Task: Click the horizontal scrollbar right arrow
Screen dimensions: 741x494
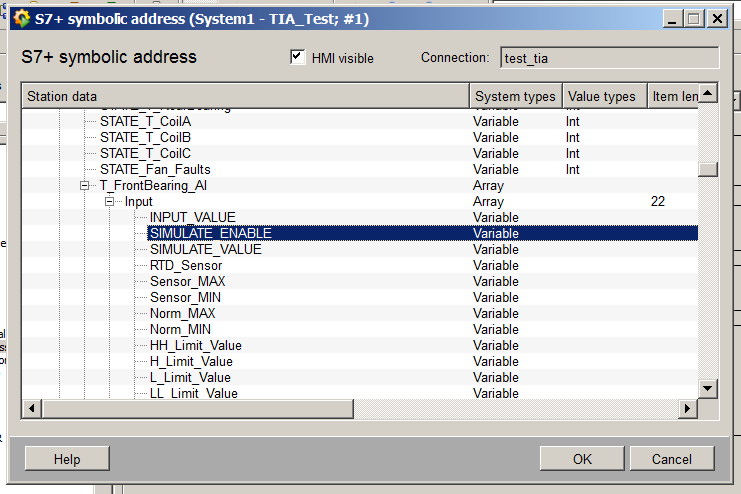Action: point(687,409)
